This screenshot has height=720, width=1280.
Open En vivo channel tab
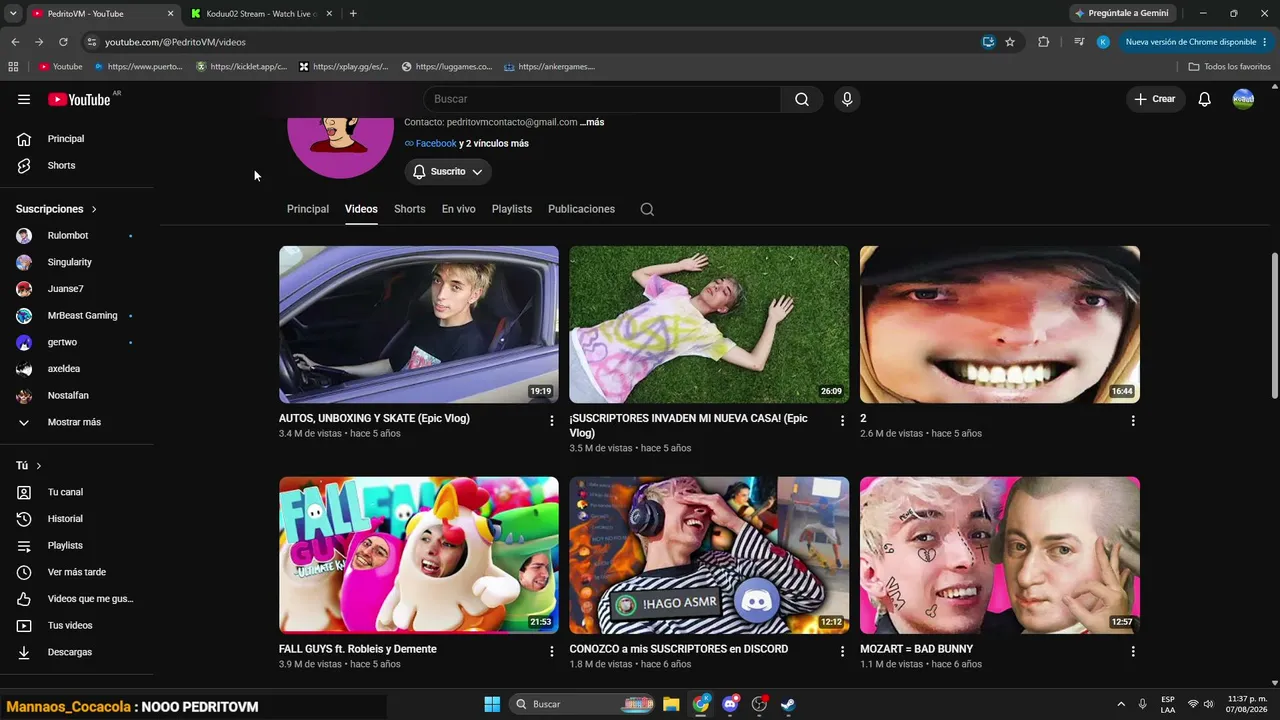click(x=459, y=209)
